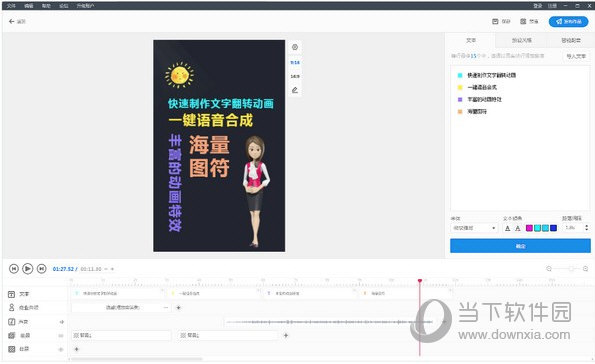Click the yellow square beside second list line

pos(460,87)
